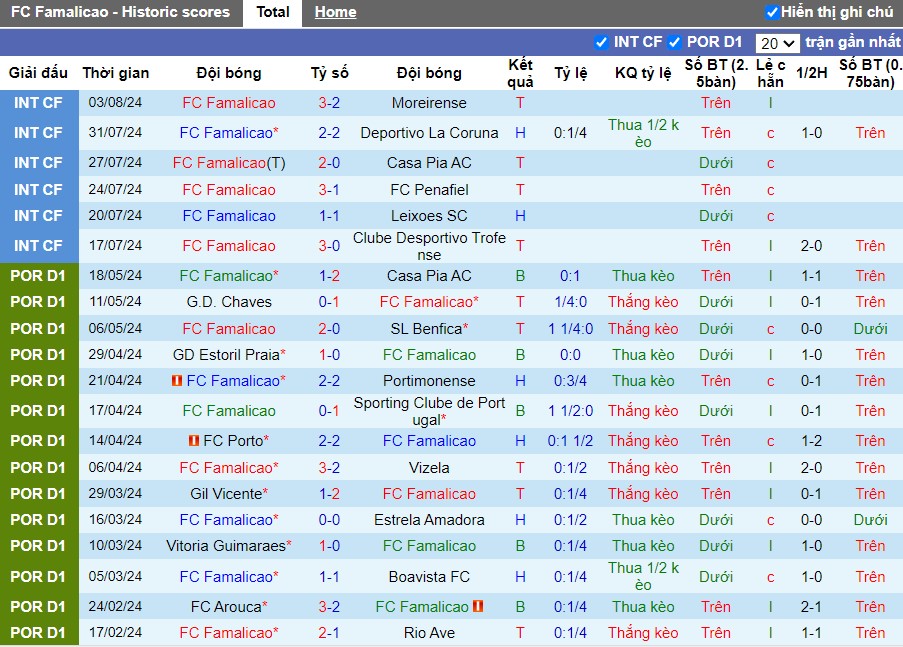
Task: Click Clube Desportivo Trofense team name
Action: [429, 246]
